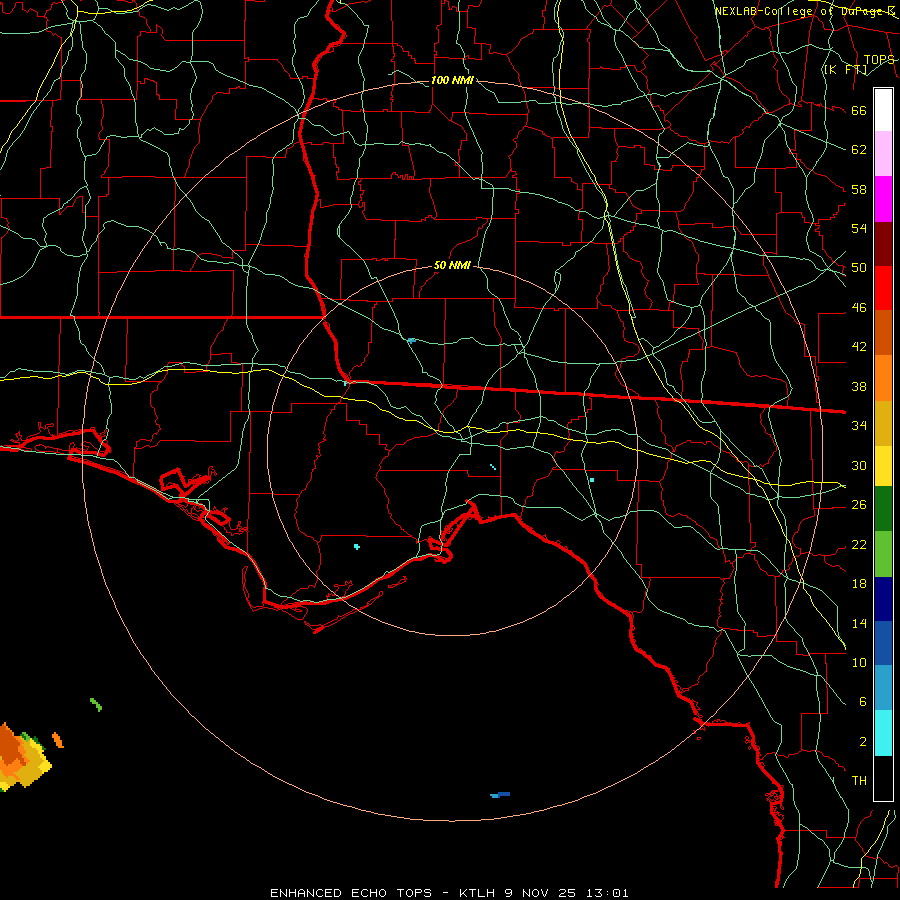Click the magenta legend swatch
This screenshot has width=900, height=900.
click(883, 199)
